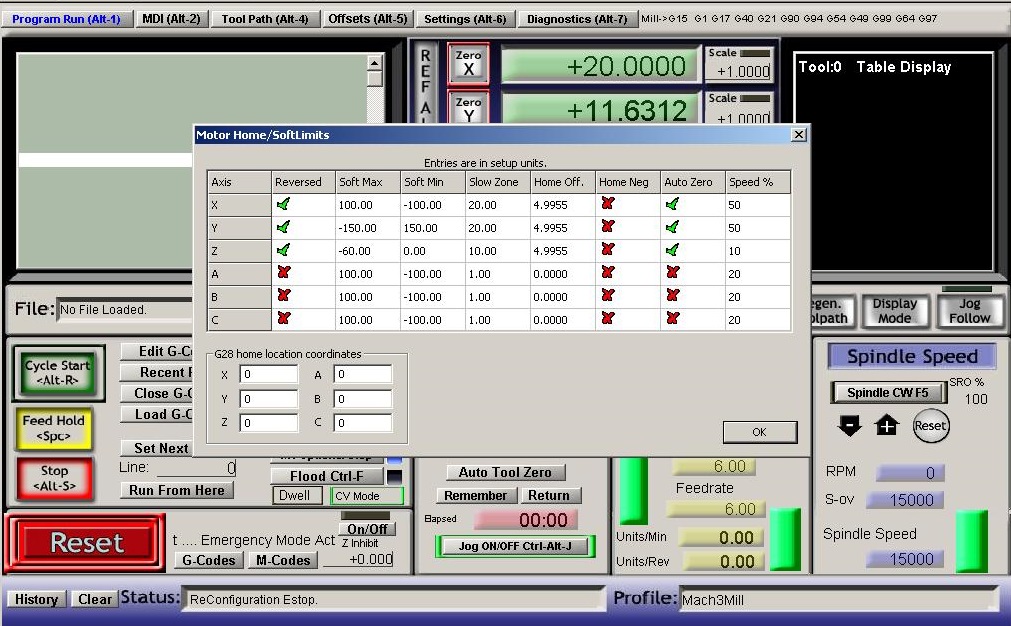
Task: Toggle Auto Zero for B axis
Action: coord(672,296)
